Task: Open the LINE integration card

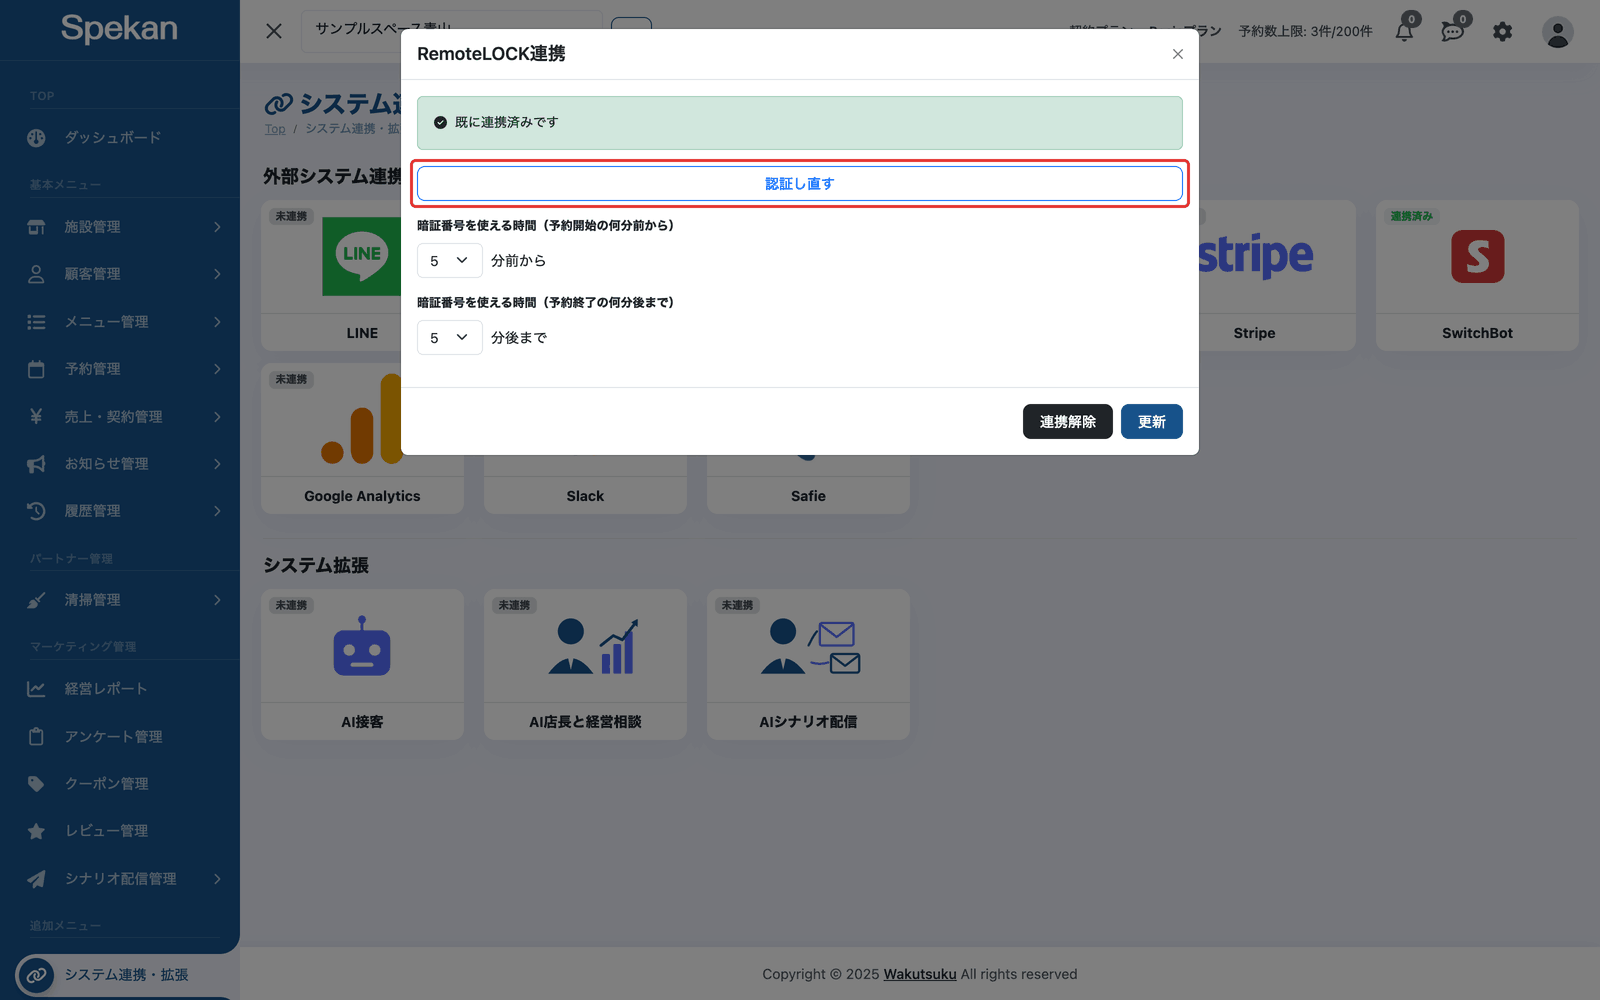Action: tap(331, 276)
